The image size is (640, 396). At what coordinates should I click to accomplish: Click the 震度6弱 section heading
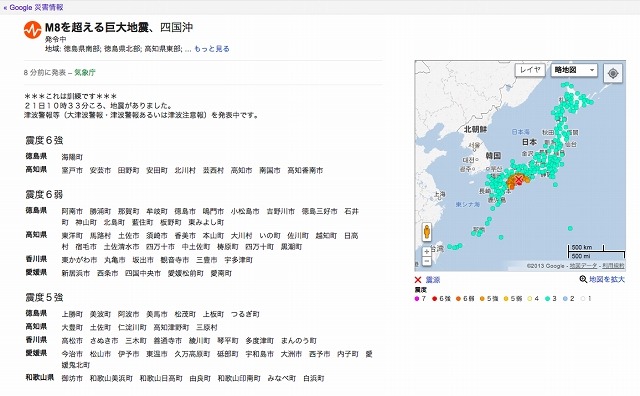(x=44, y=195)
